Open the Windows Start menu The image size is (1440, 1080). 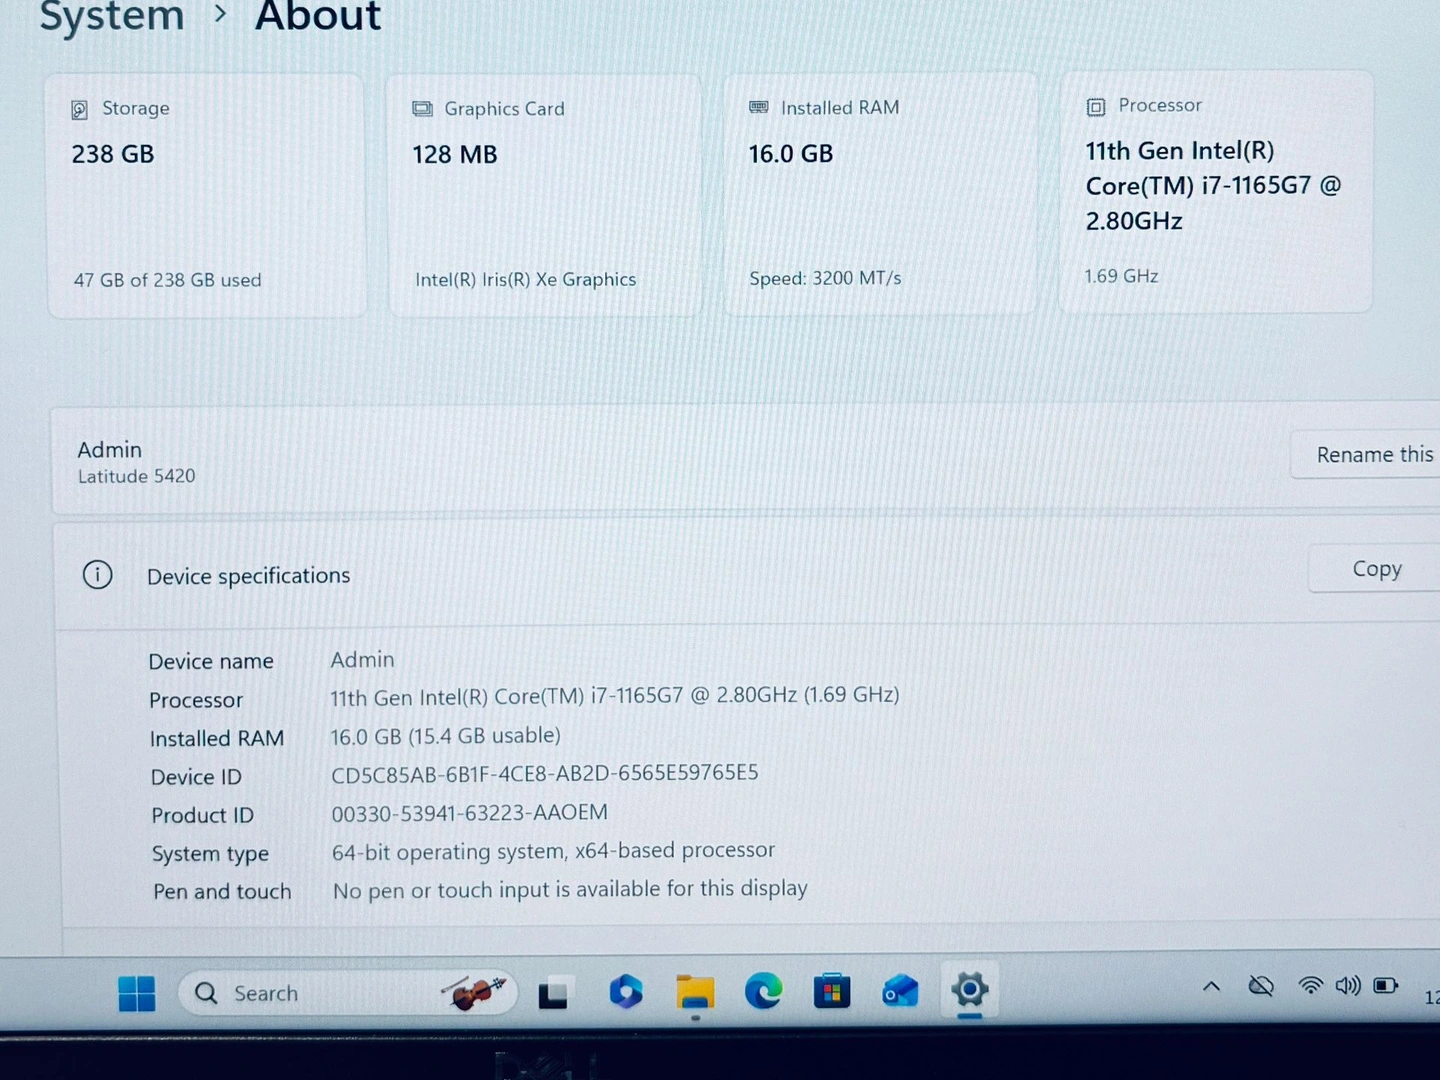[136, 993]
